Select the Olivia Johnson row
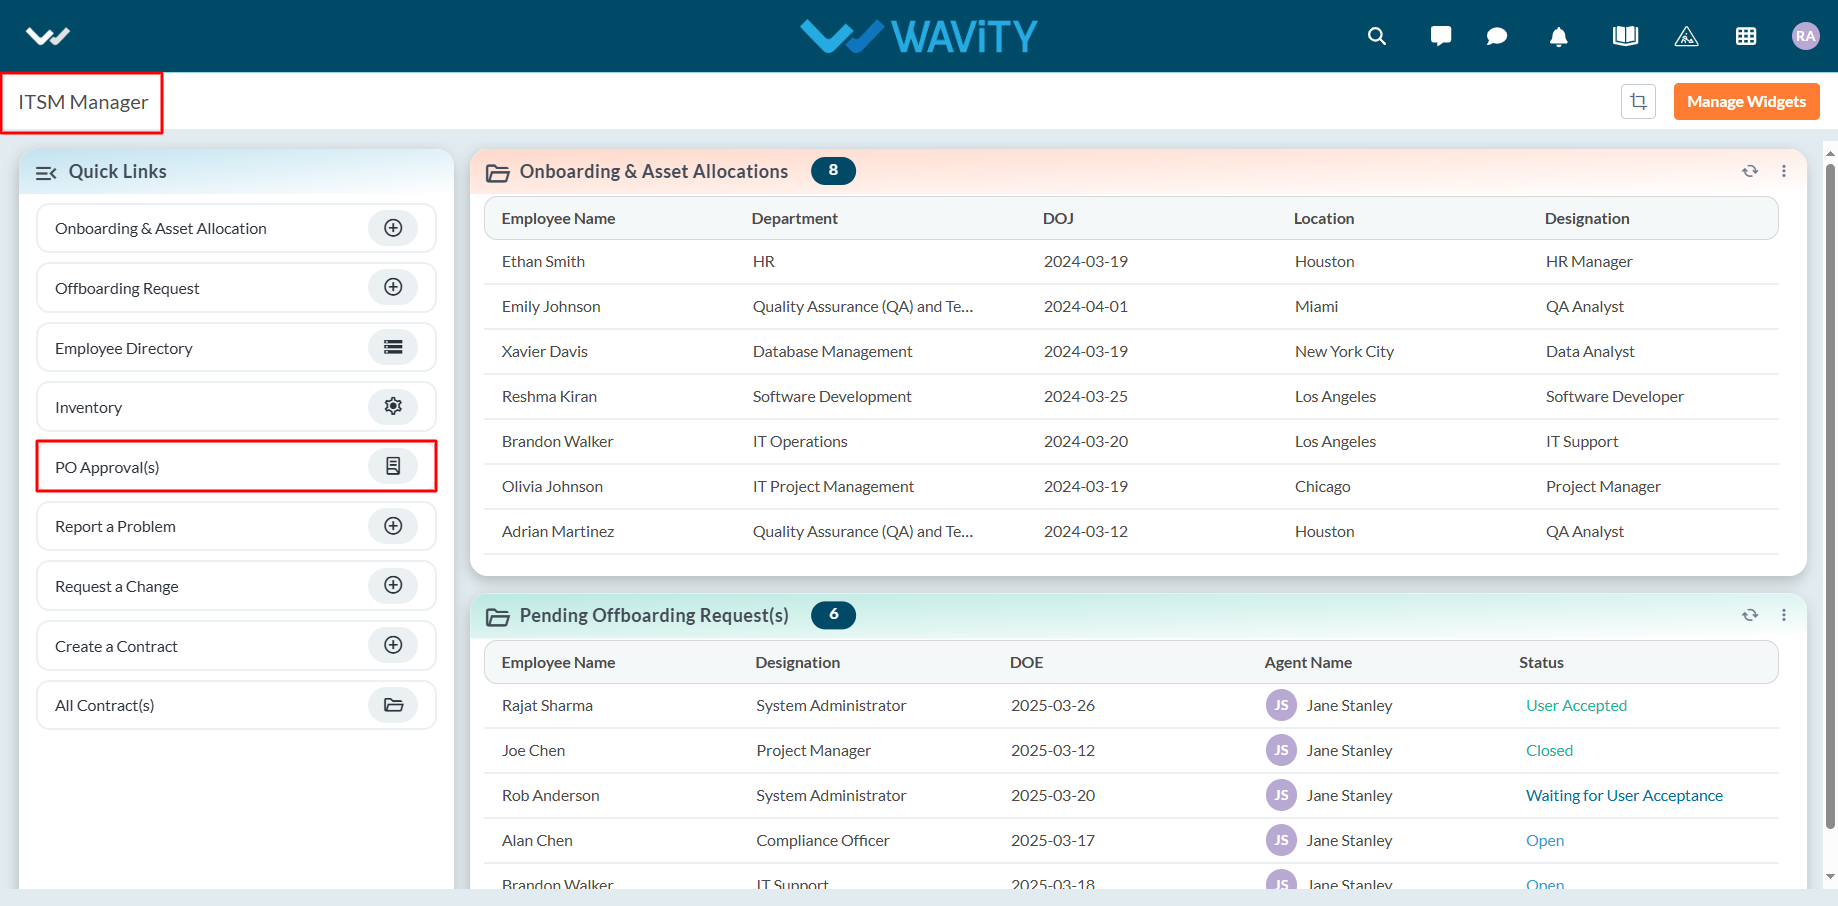Image resolution: width=1838 pixels, height=906 pixels. [x=1131, y=487]
